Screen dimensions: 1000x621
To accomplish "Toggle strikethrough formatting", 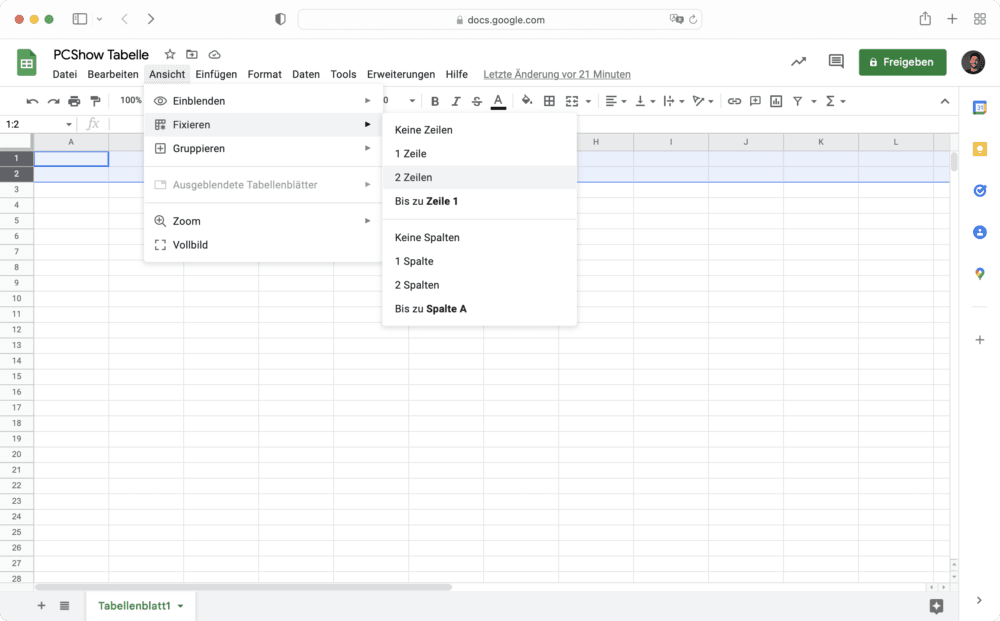I will (x=476, y=101).
